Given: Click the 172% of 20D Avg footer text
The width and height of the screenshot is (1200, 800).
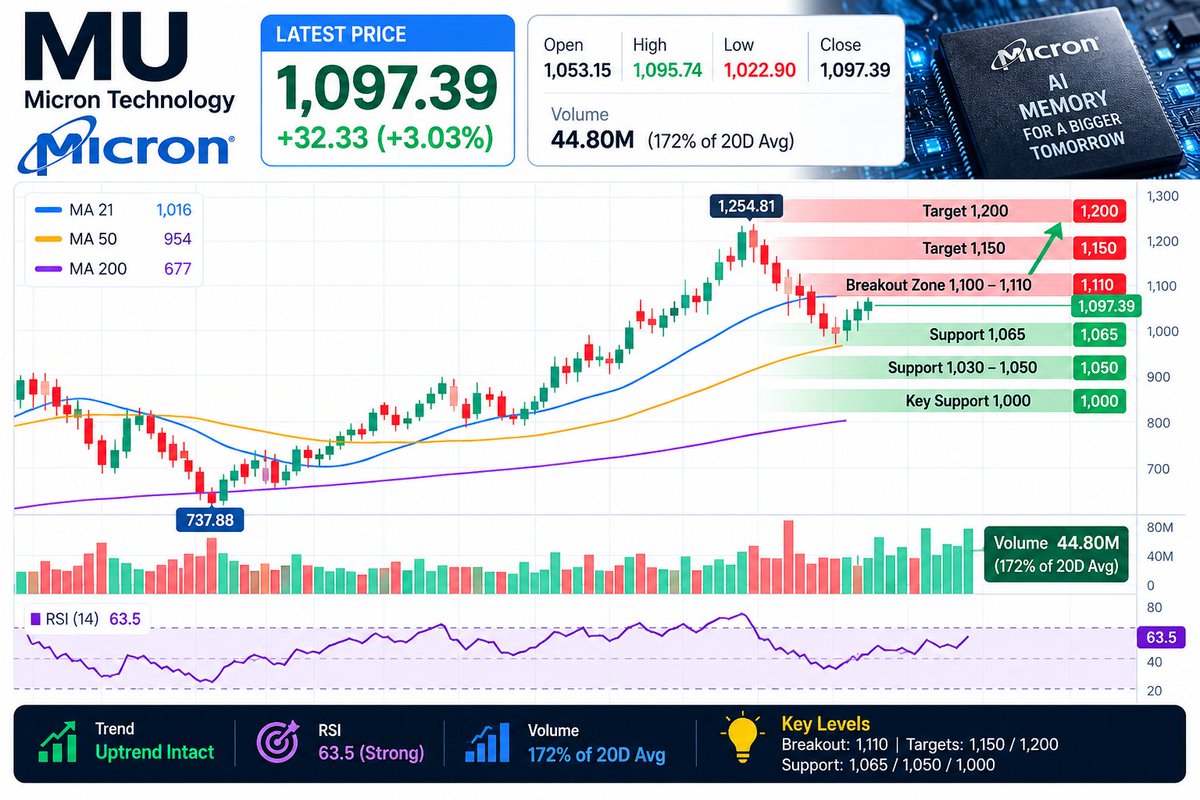Looking at the screenshot, I should click(595, 754).
